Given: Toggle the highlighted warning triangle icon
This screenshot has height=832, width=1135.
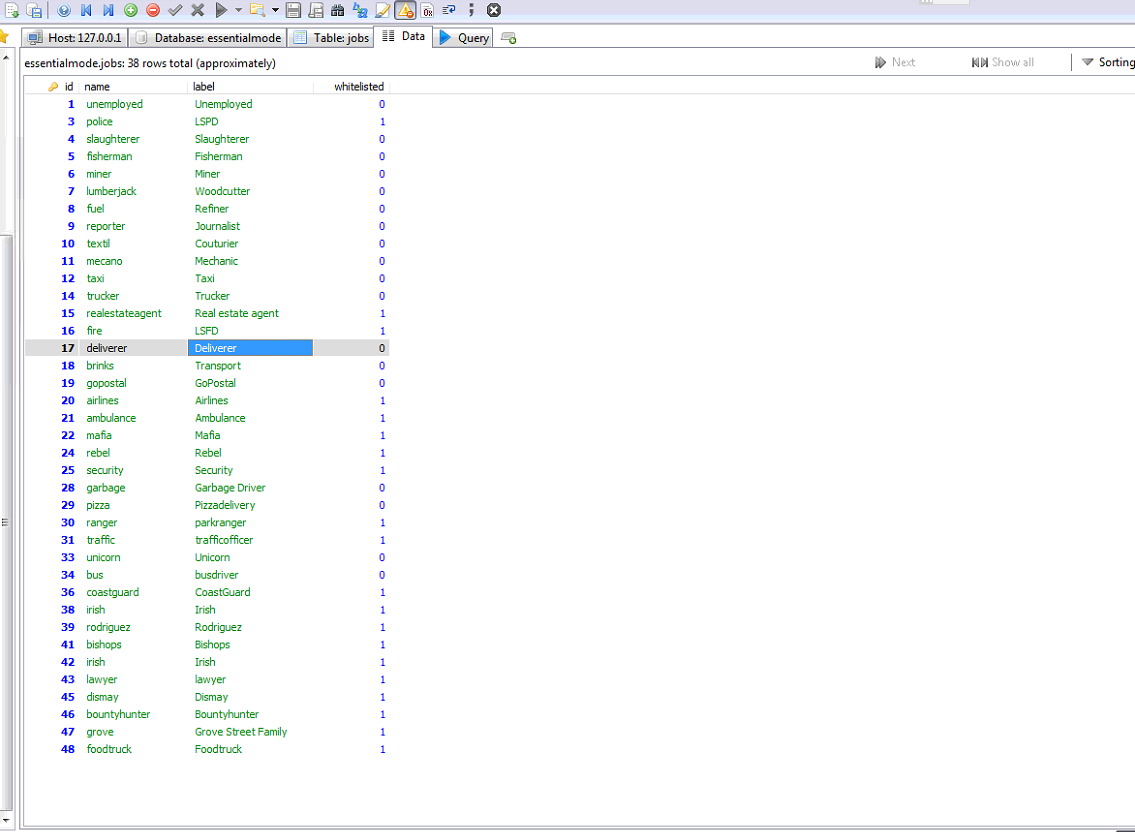Looking at the screenshot, I should click(x=405, y=10).
